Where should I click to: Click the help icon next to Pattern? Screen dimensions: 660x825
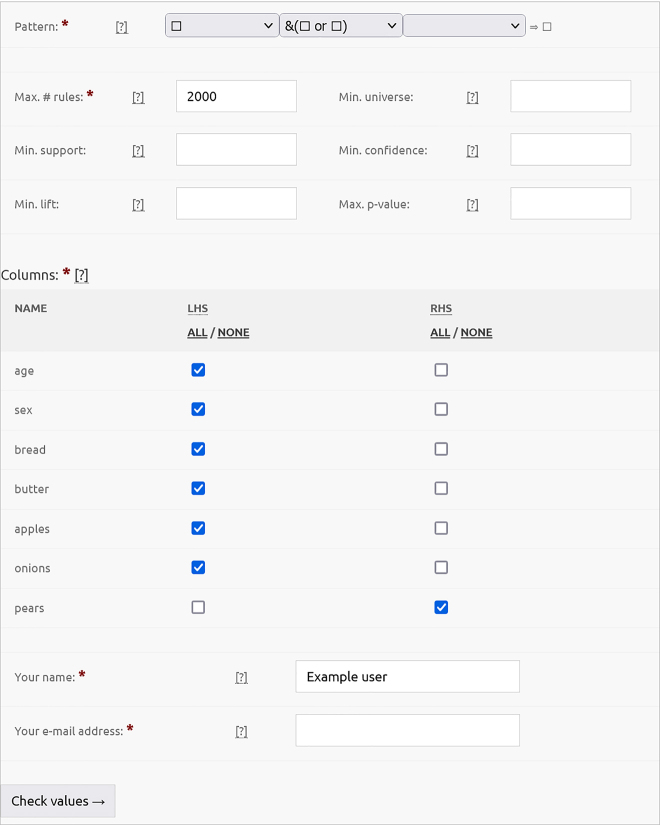tap(121, 27)
